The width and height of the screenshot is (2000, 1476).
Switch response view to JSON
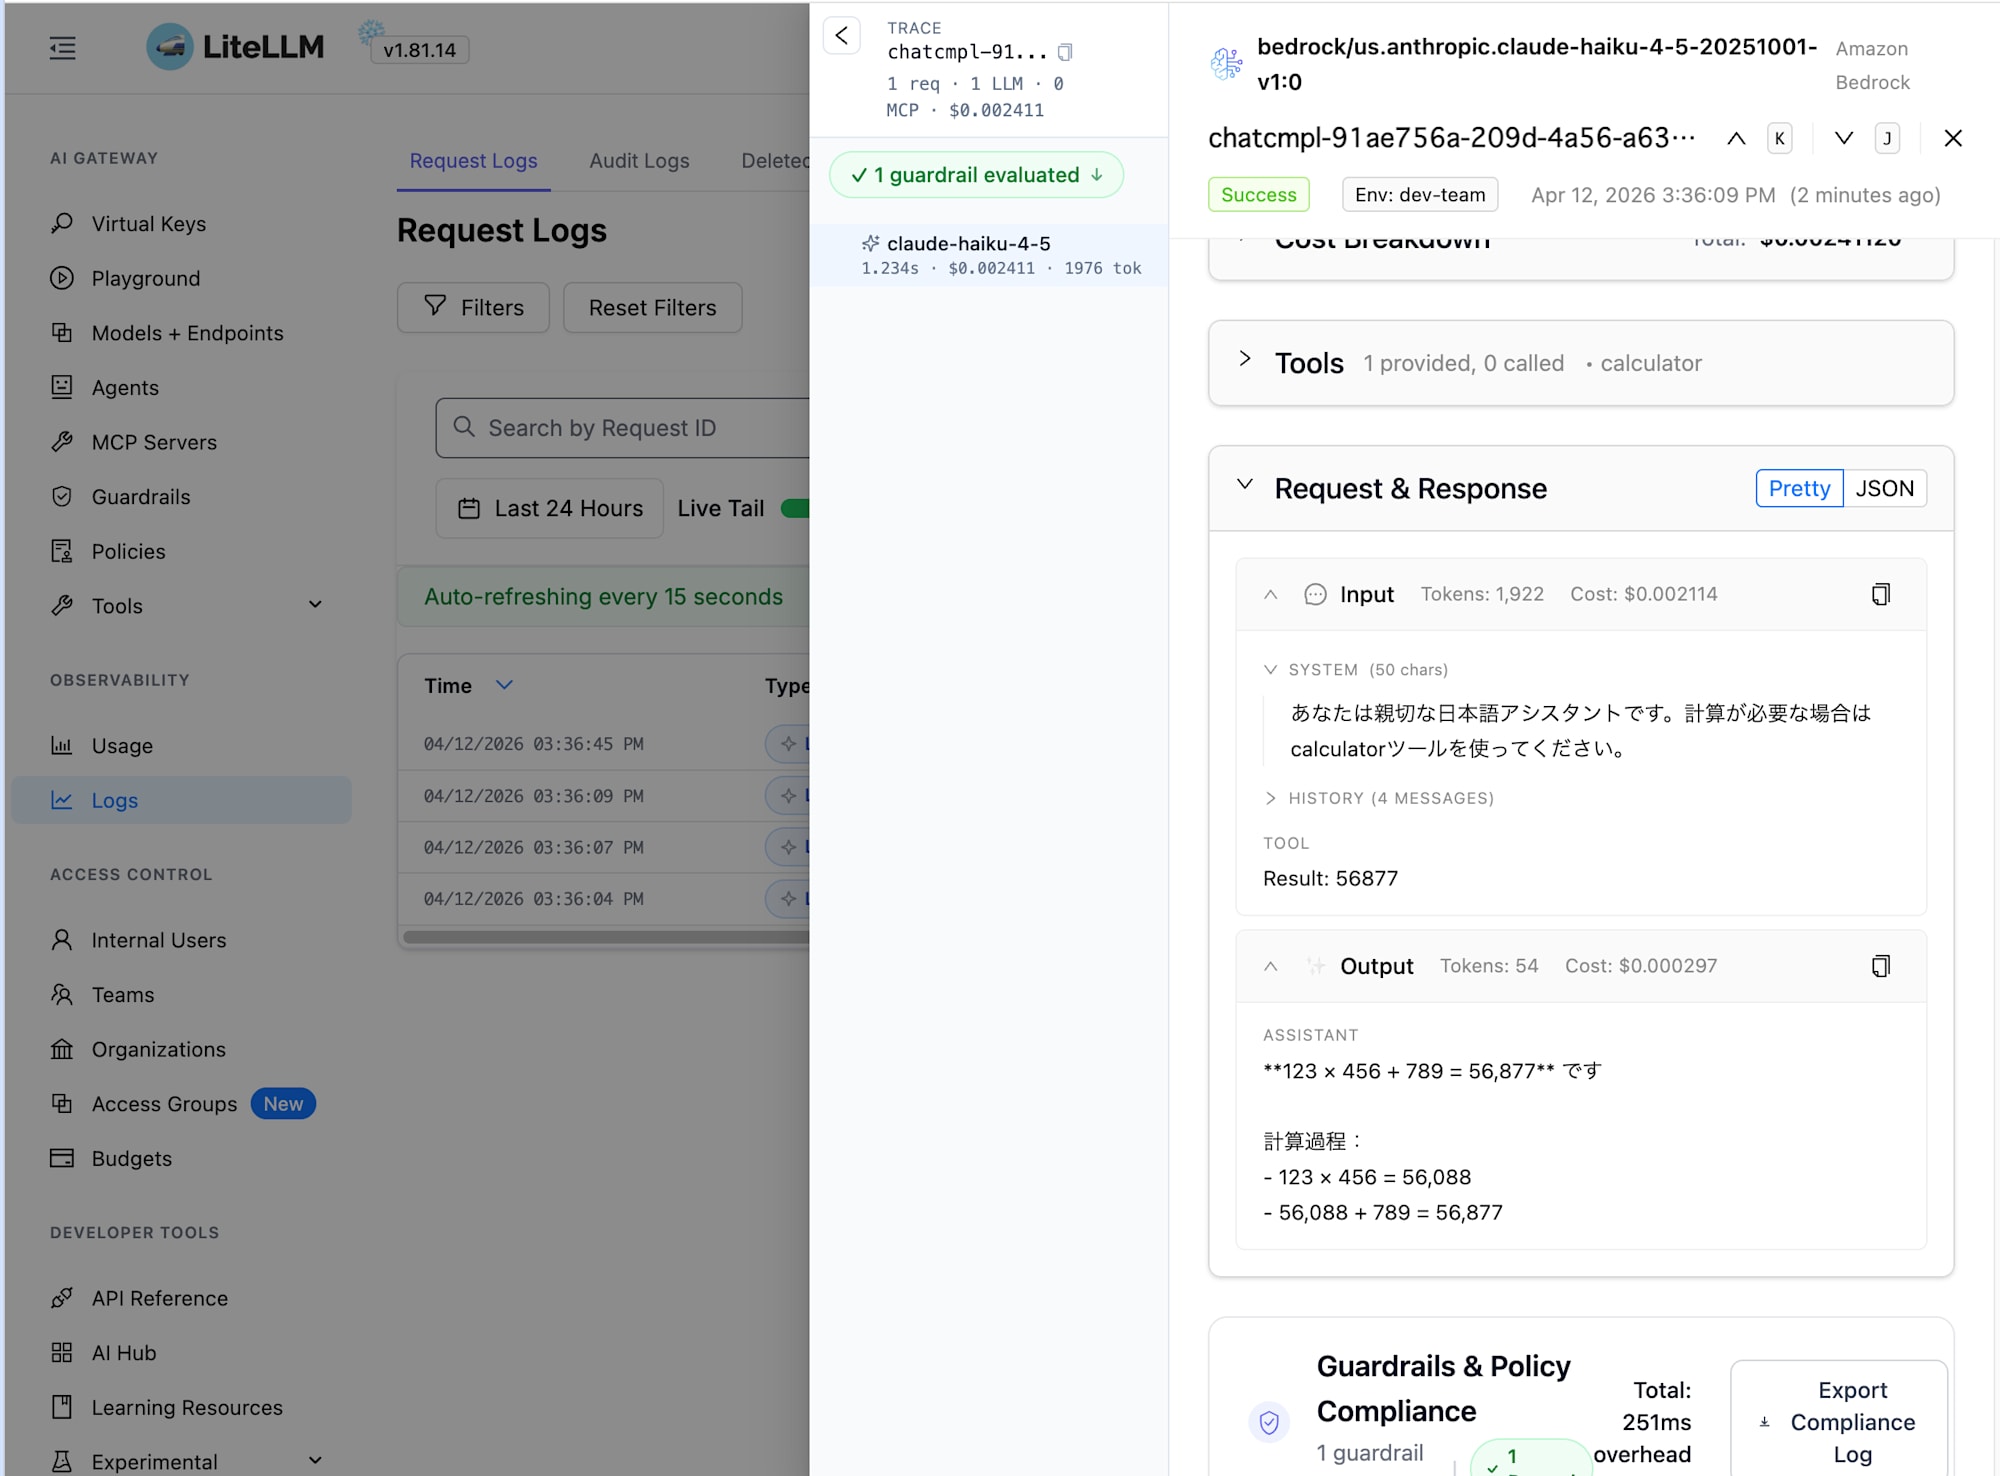(x=1884, y=489)
